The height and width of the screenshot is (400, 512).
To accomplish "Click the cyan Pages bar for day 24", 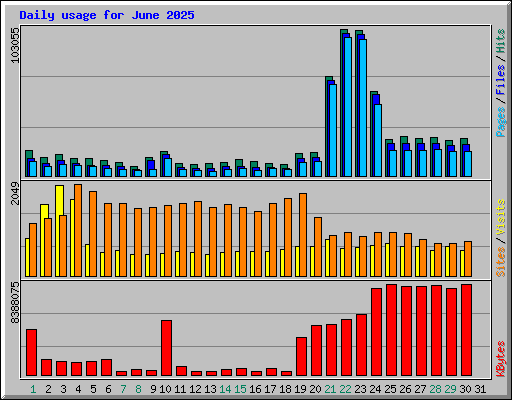I will 378,141.
